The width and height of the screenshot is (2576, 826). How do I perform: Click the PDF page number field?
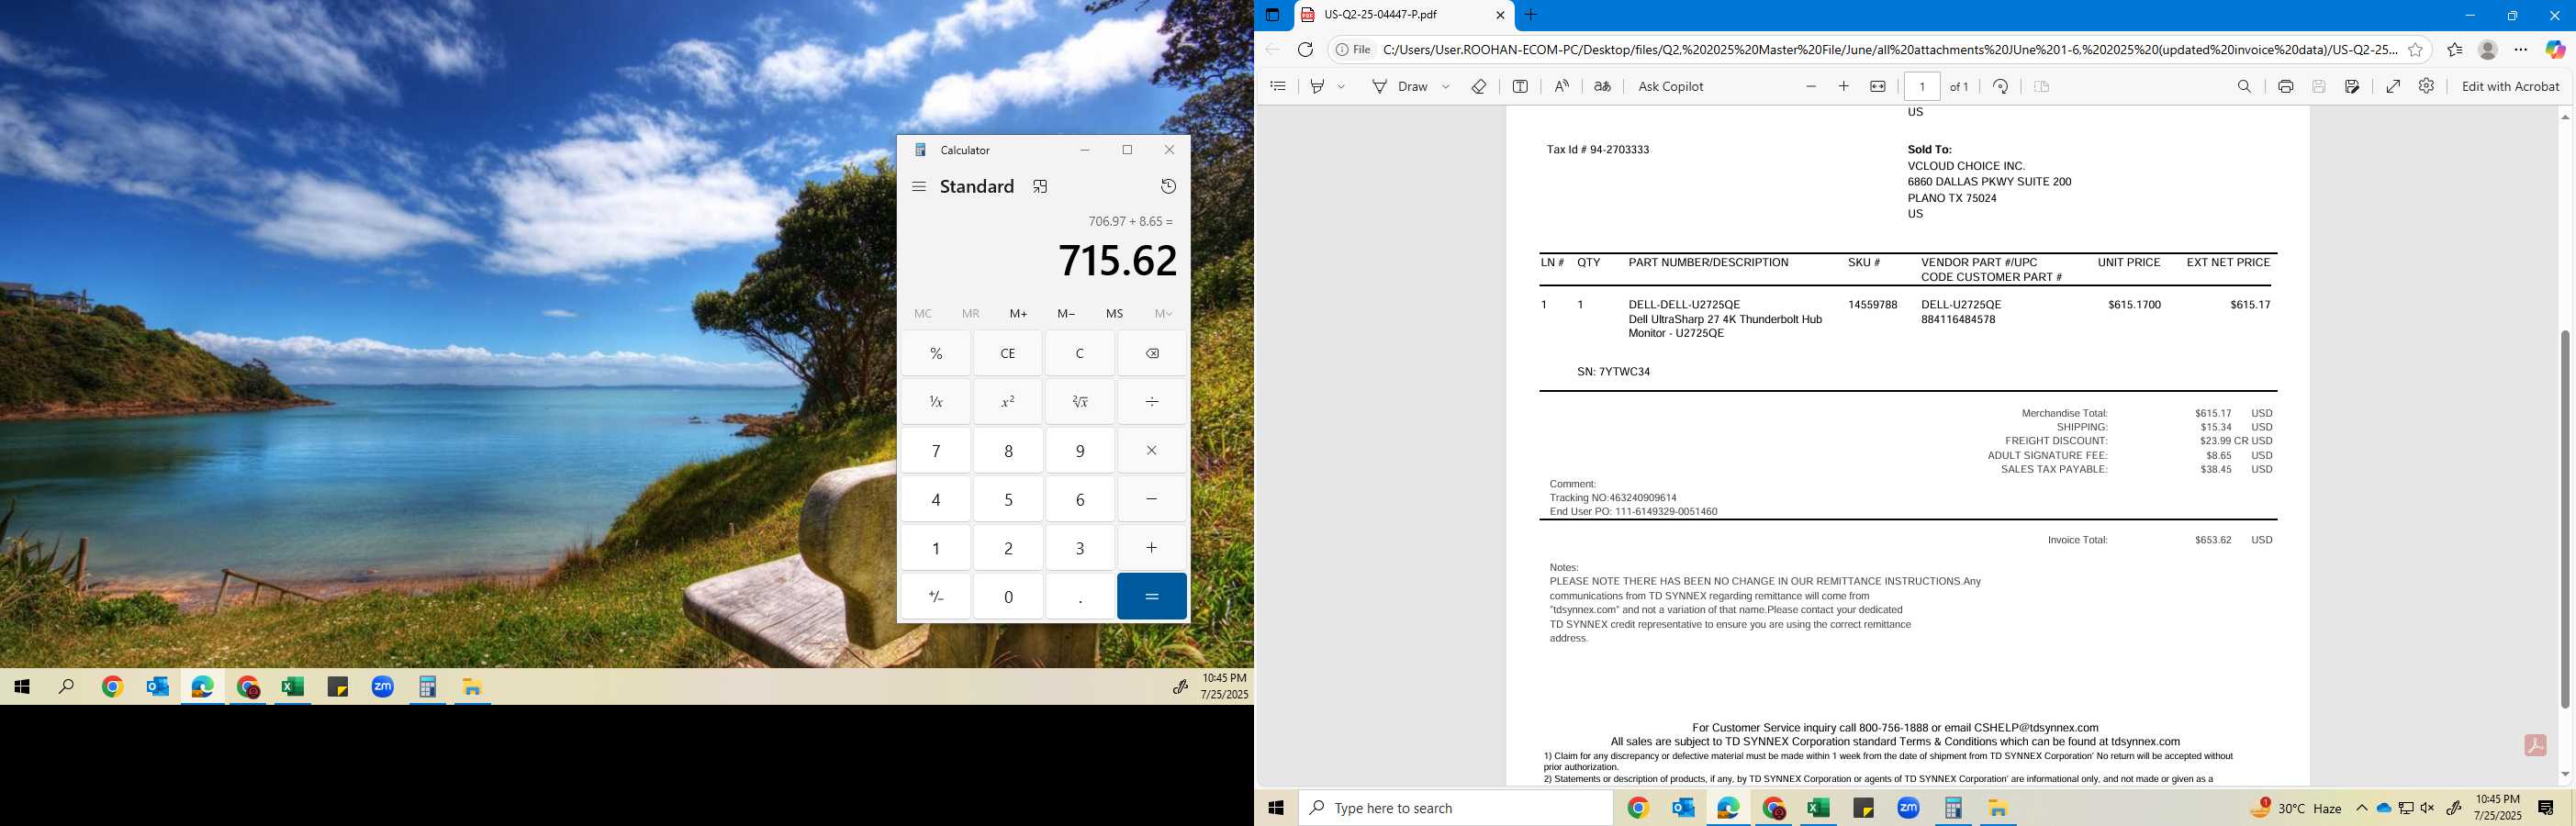[x=1922, y=86]
